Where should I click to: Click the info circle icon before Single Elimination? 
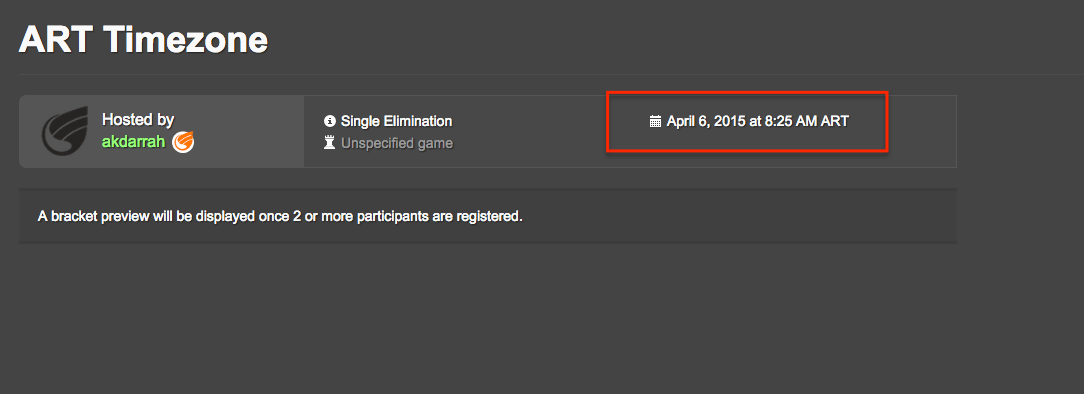pyautogui.click(x=330, y=122)
